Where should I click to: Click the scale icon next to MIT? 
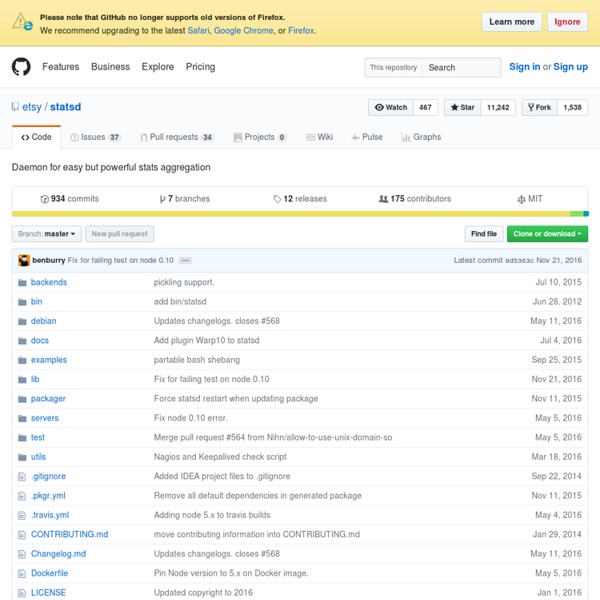521,199
